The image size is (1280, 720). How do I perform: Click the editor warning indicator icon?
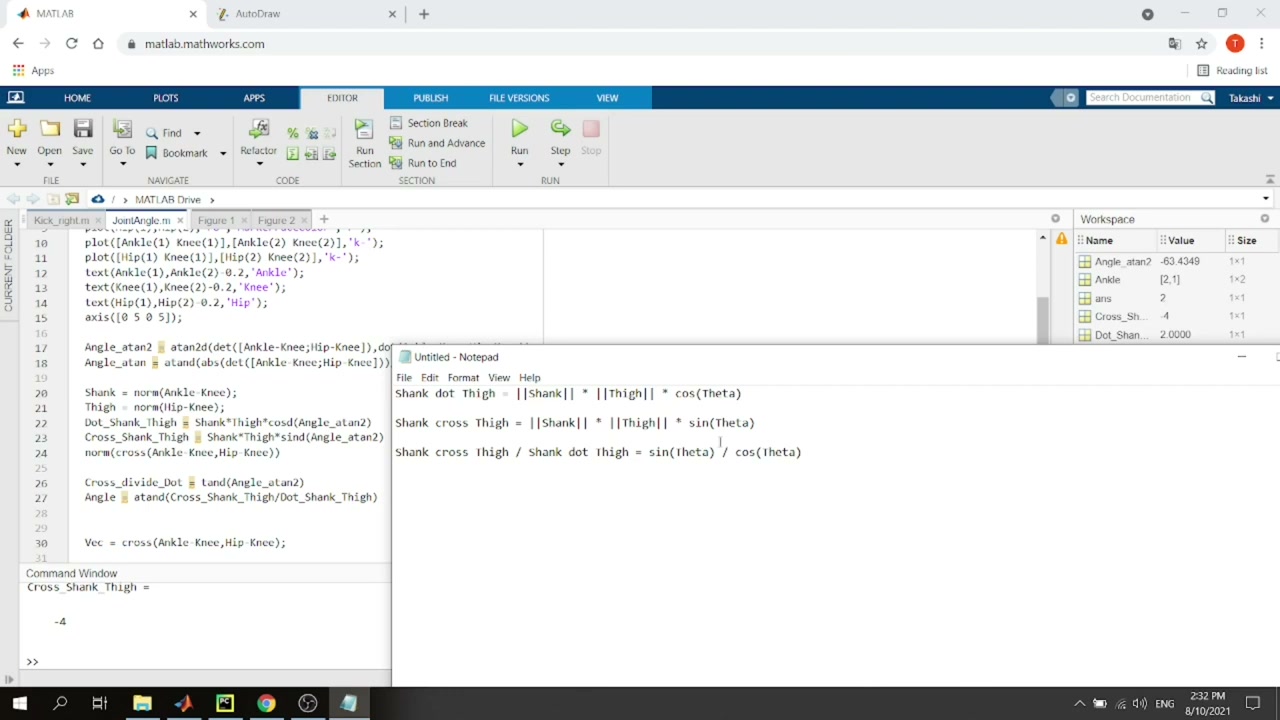tap(1061, 239)
